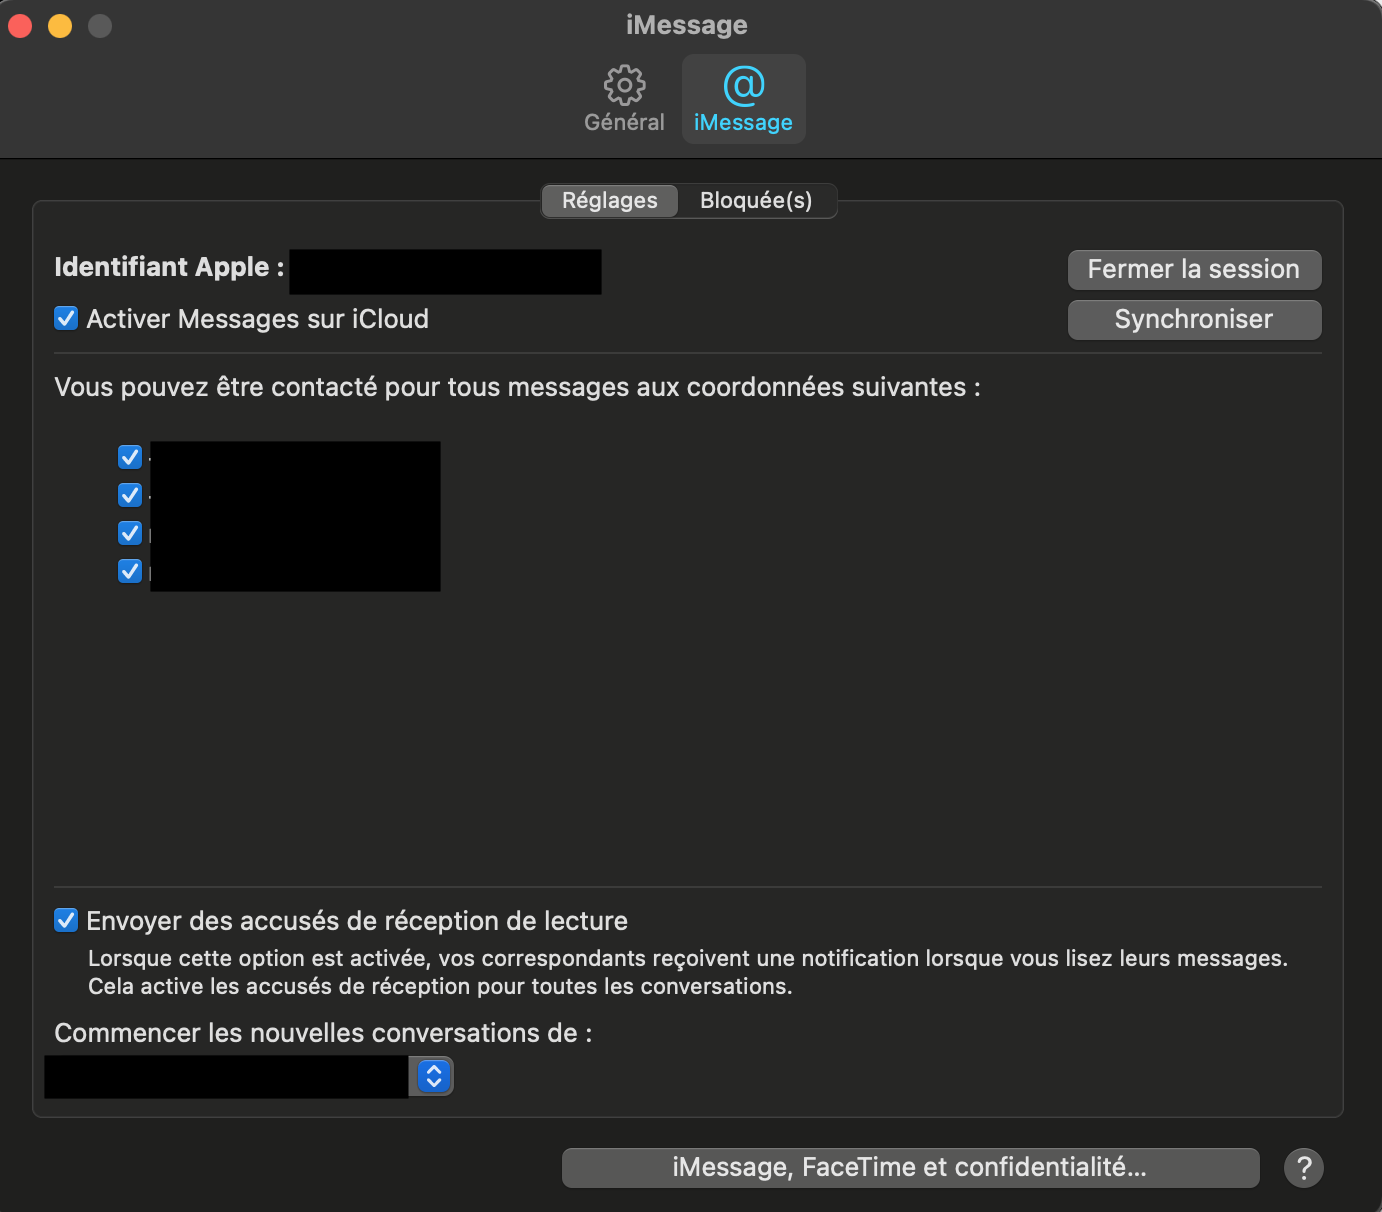
Task: Disable Envoyer des accusés de réception de lecture
Action: pyautogui.click(x=66, y=920)
